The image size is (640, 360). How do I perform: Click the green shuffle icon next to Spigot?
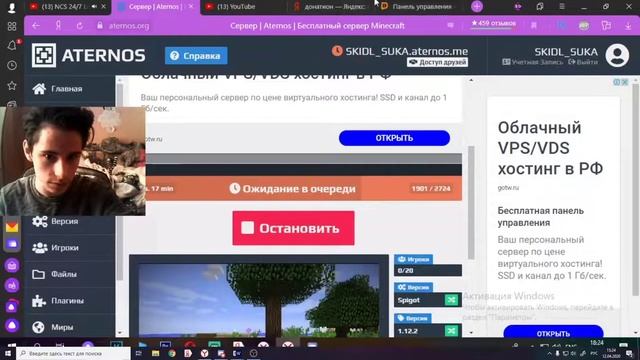coord(451,300)
